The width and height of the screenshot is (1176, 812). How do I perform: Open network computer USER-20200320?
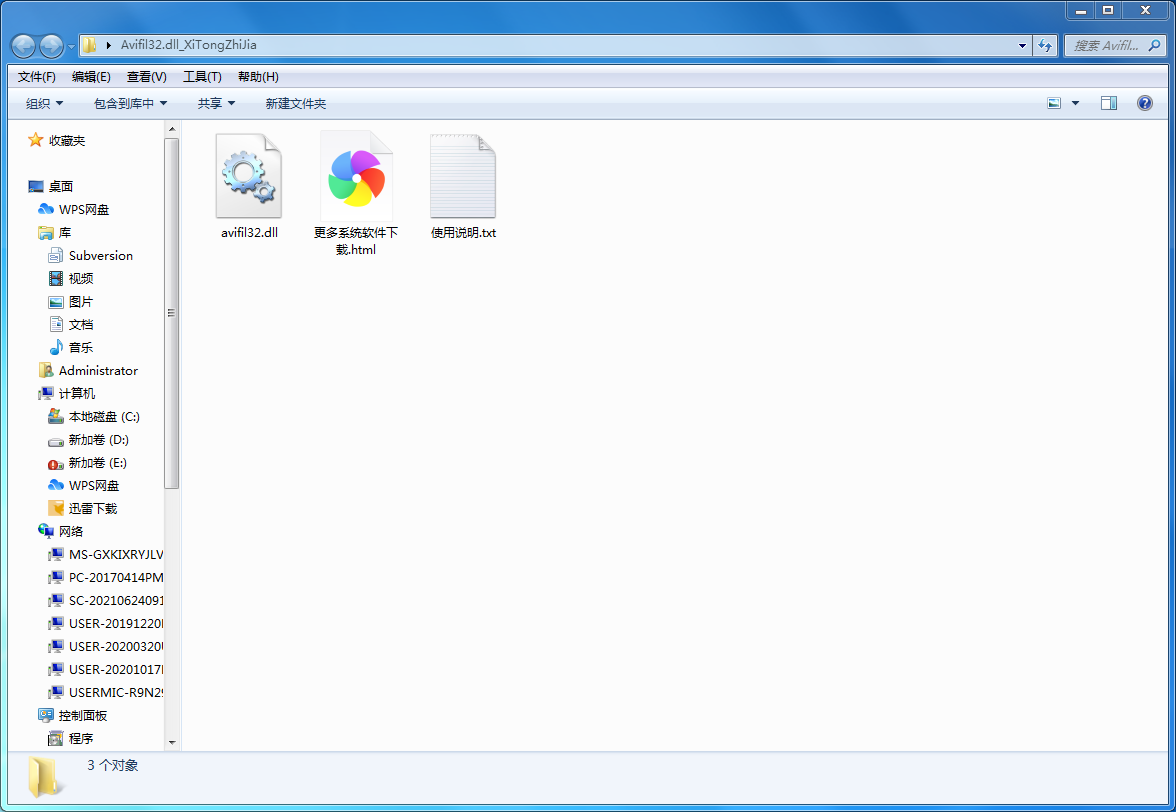pyautogui.click(x=106, y=646)
